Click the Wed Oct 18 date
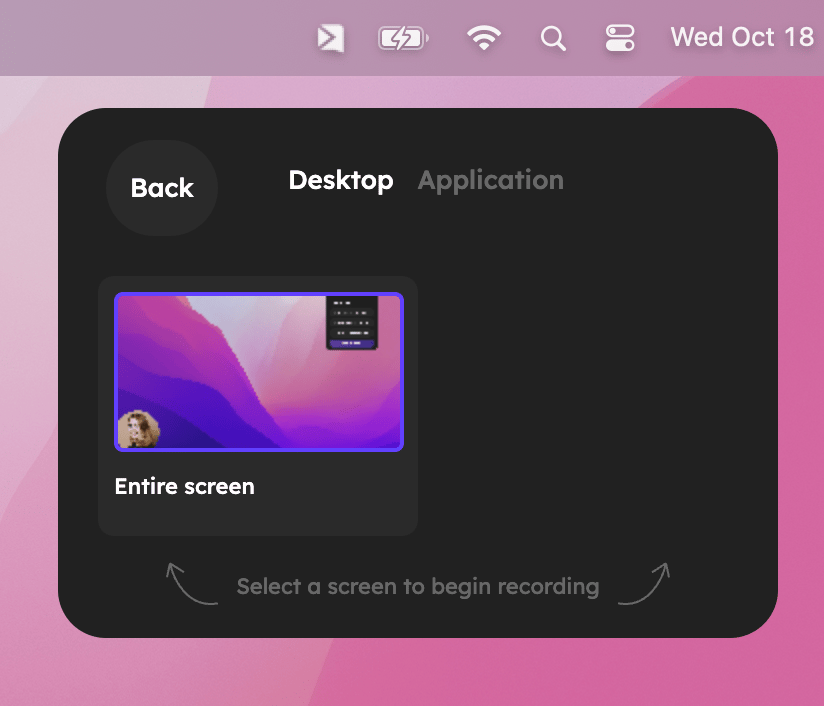Screen dimensions: 824x706 point(742,37)
